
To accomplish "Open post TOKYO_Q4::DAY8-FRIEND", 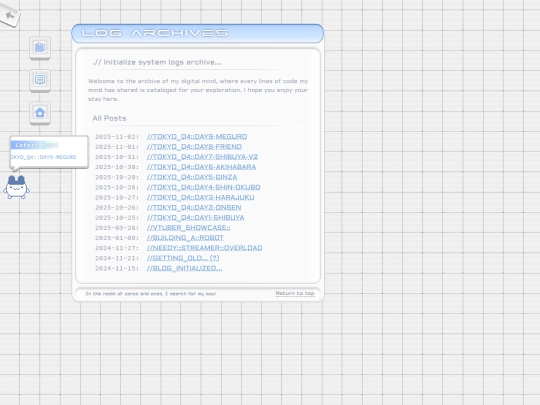I will point(194,147).
